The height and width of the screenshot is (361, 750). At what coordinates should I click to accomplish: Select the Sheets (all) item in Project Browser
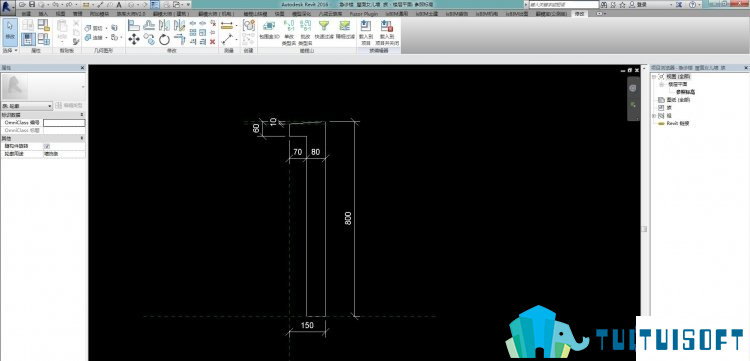(678, 100)
